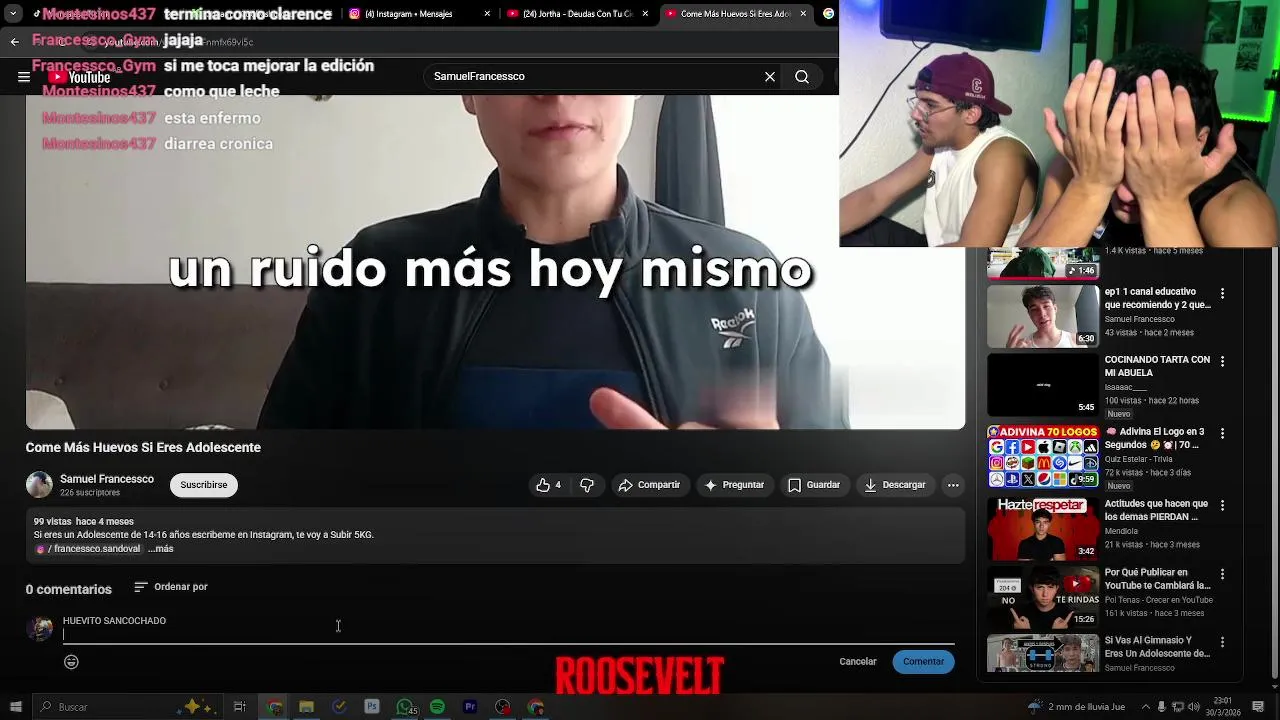Open options for Por Qué Publicar video
This screenshot has width=1280, height=720.
[x=1222, y=574]
